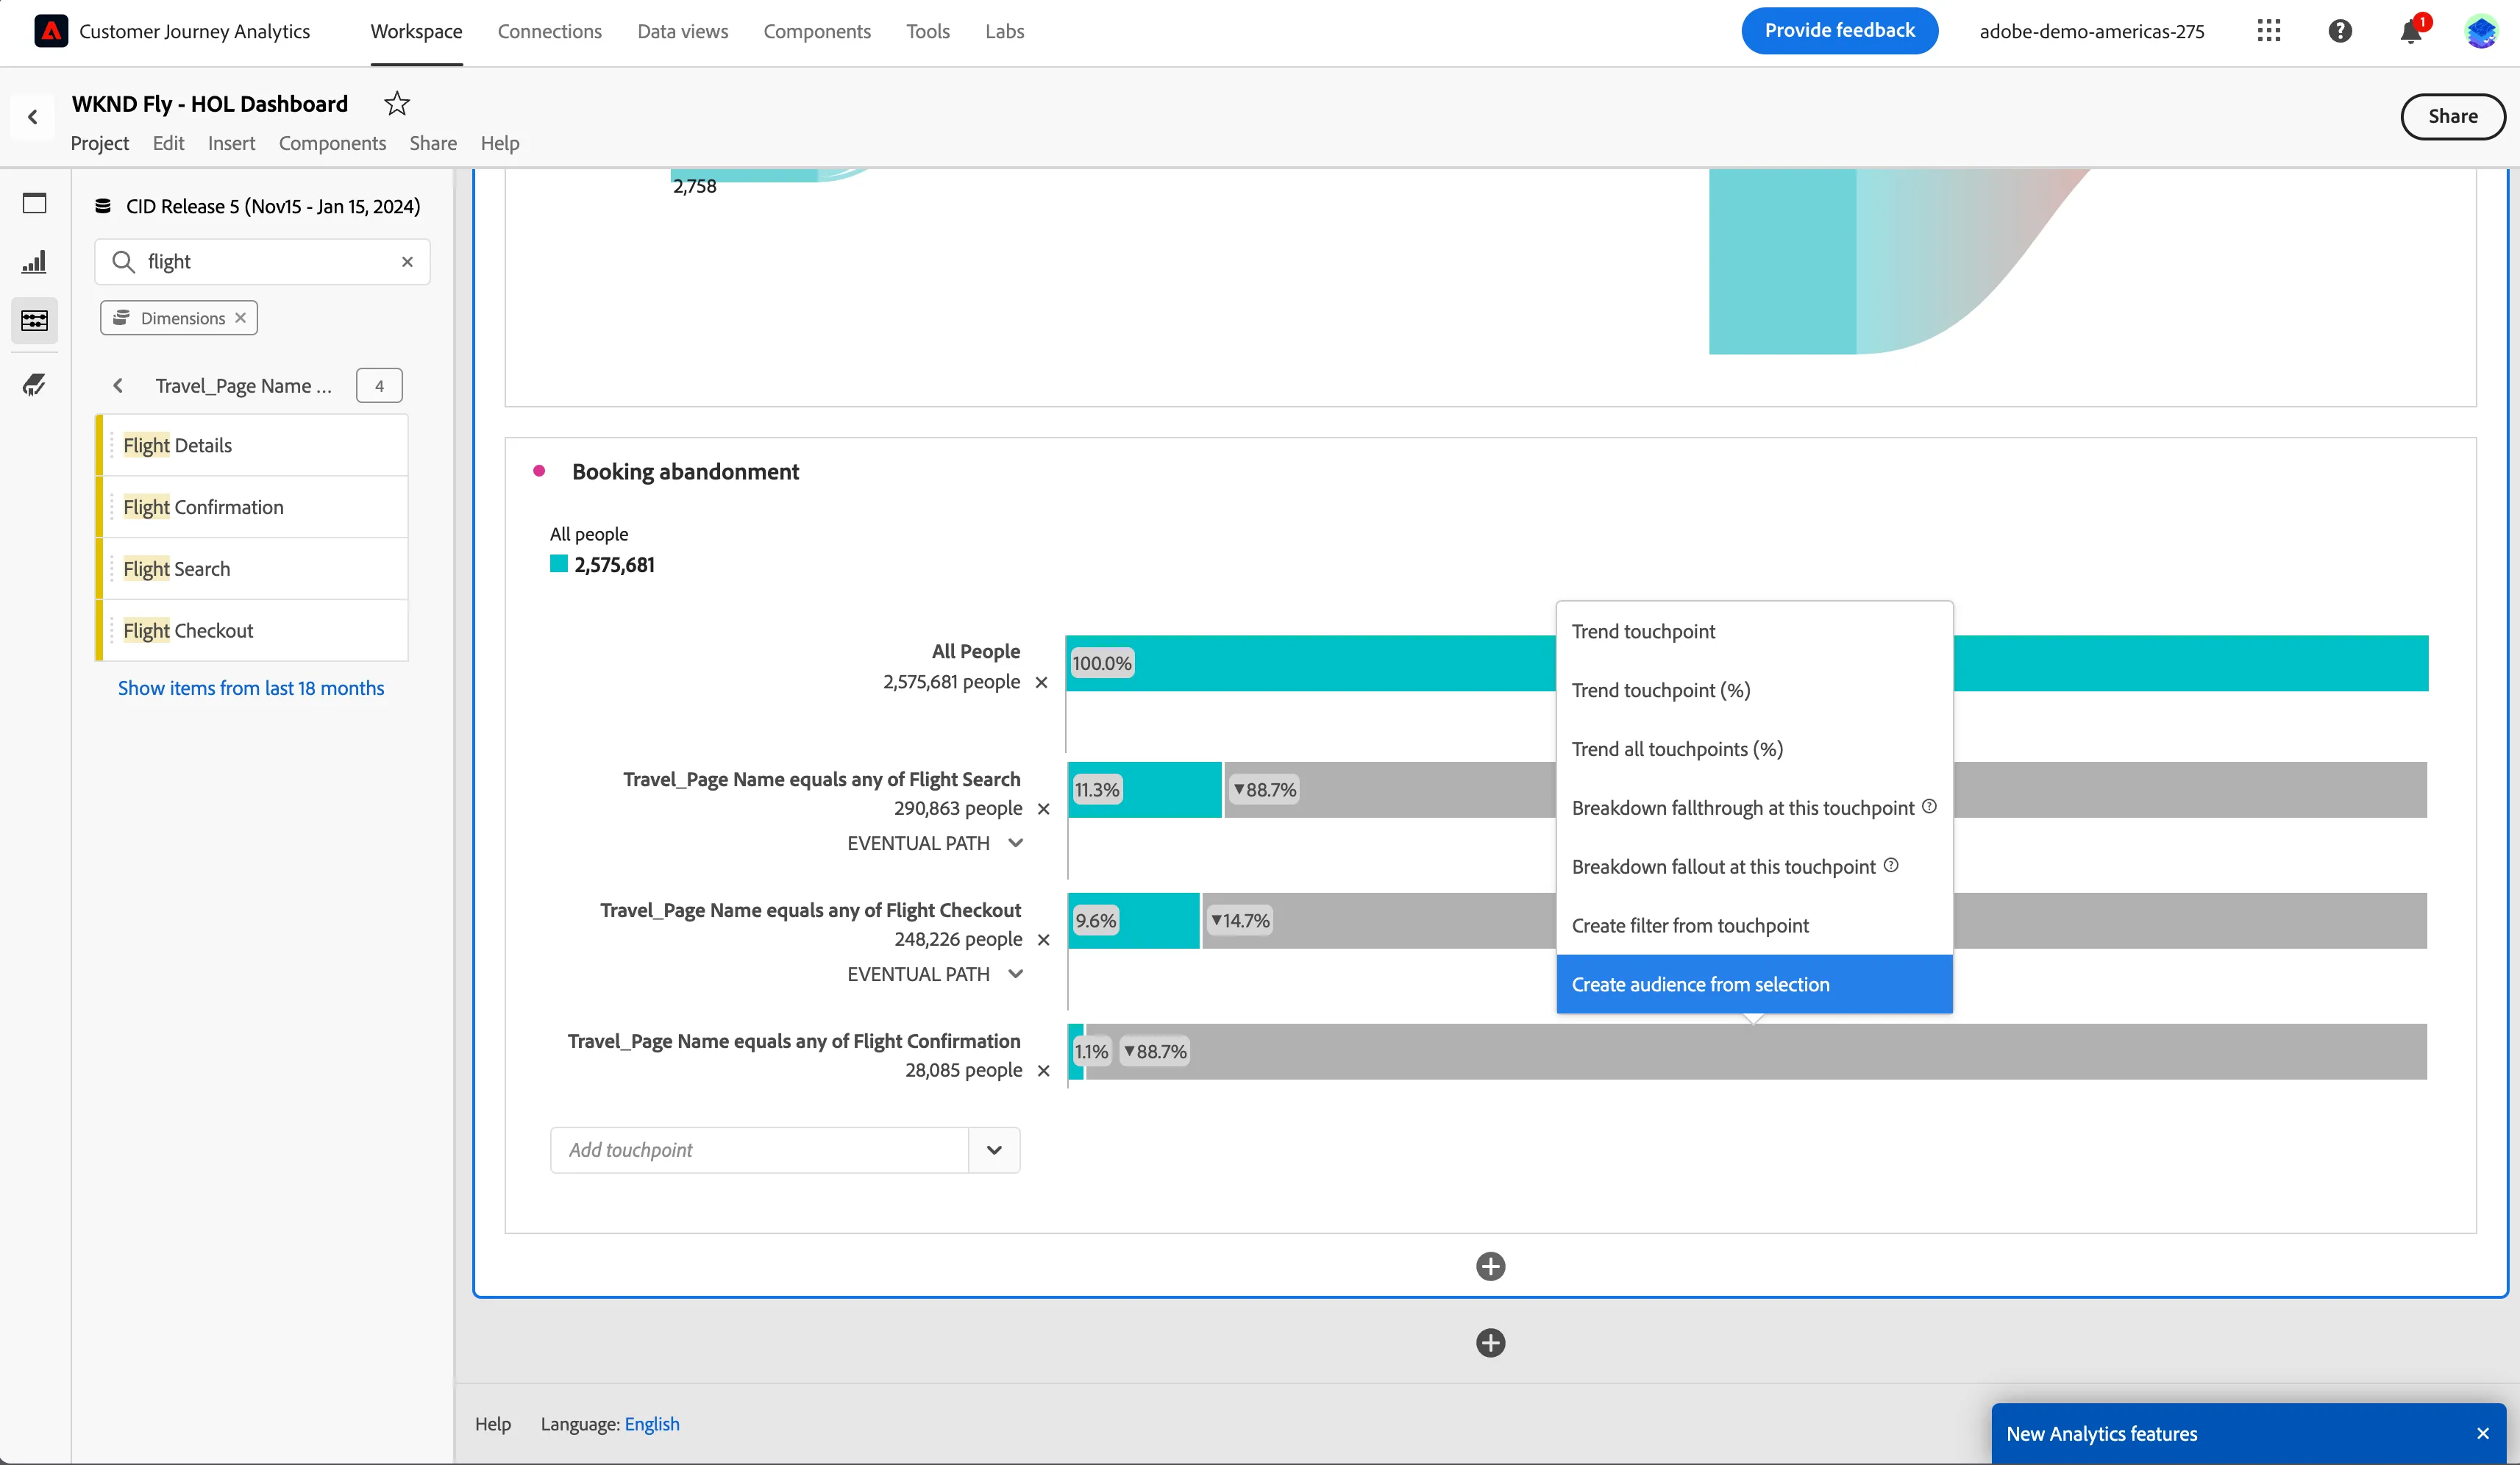Add visualization with plus inside panel
The image size is (2520, 1465).
[x=1490, y=1266]
